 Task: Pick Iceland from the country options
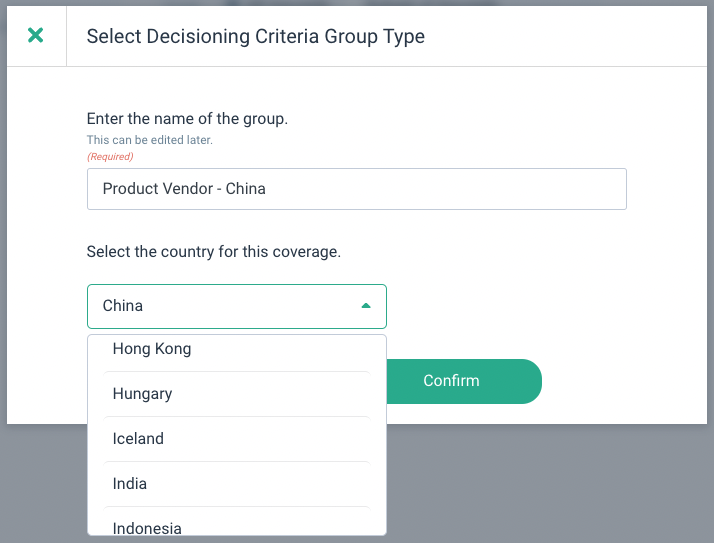[138, 439]
